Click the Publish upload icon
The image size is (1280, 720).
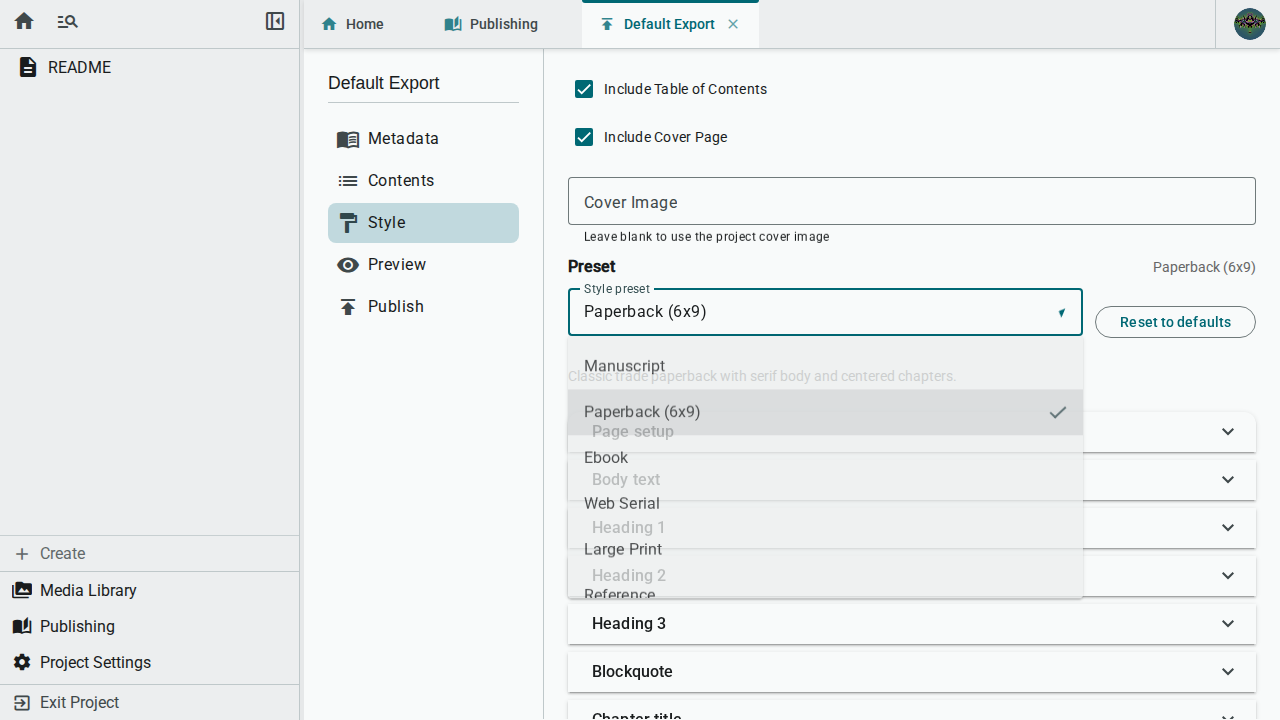348,307
